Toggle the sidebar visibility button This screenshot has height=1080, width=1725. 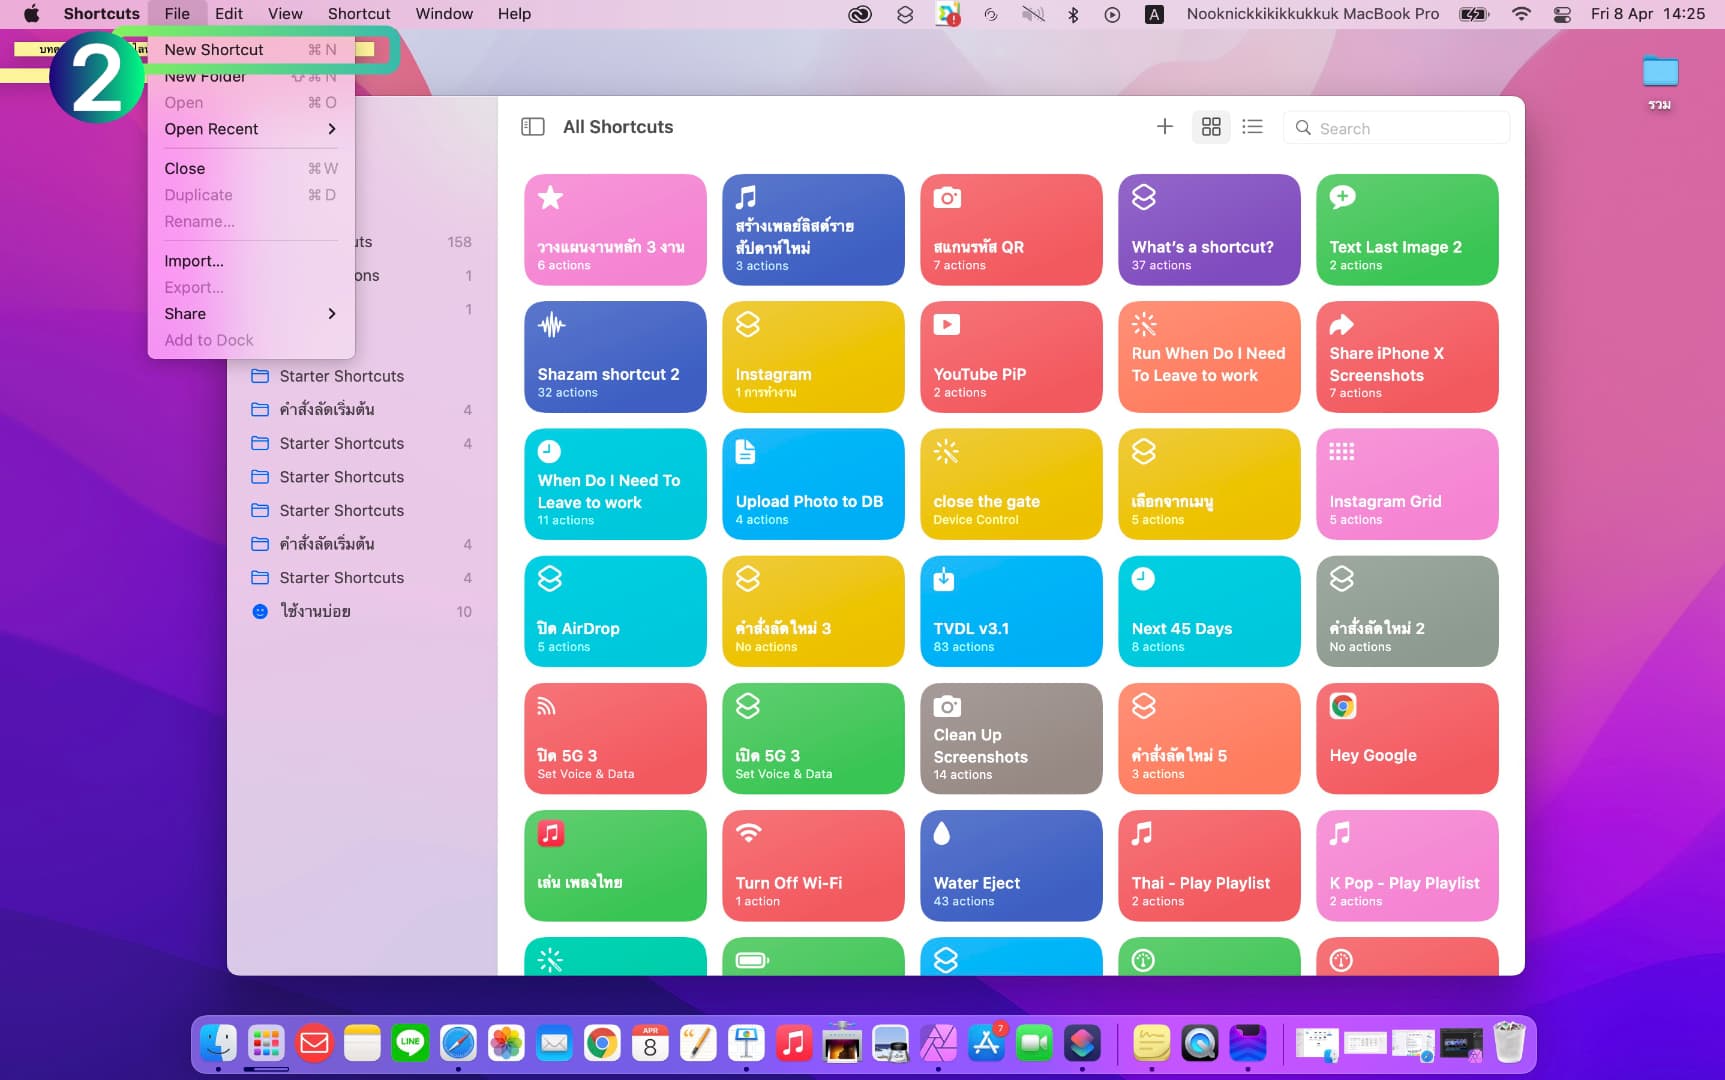[x=533, y=127]
